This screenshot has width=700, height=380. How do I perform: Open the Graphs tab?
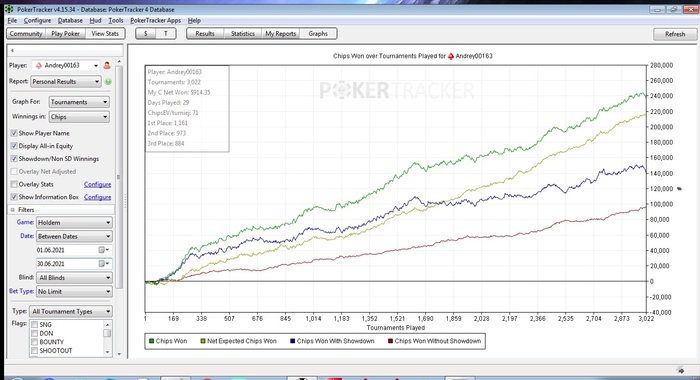318,33
